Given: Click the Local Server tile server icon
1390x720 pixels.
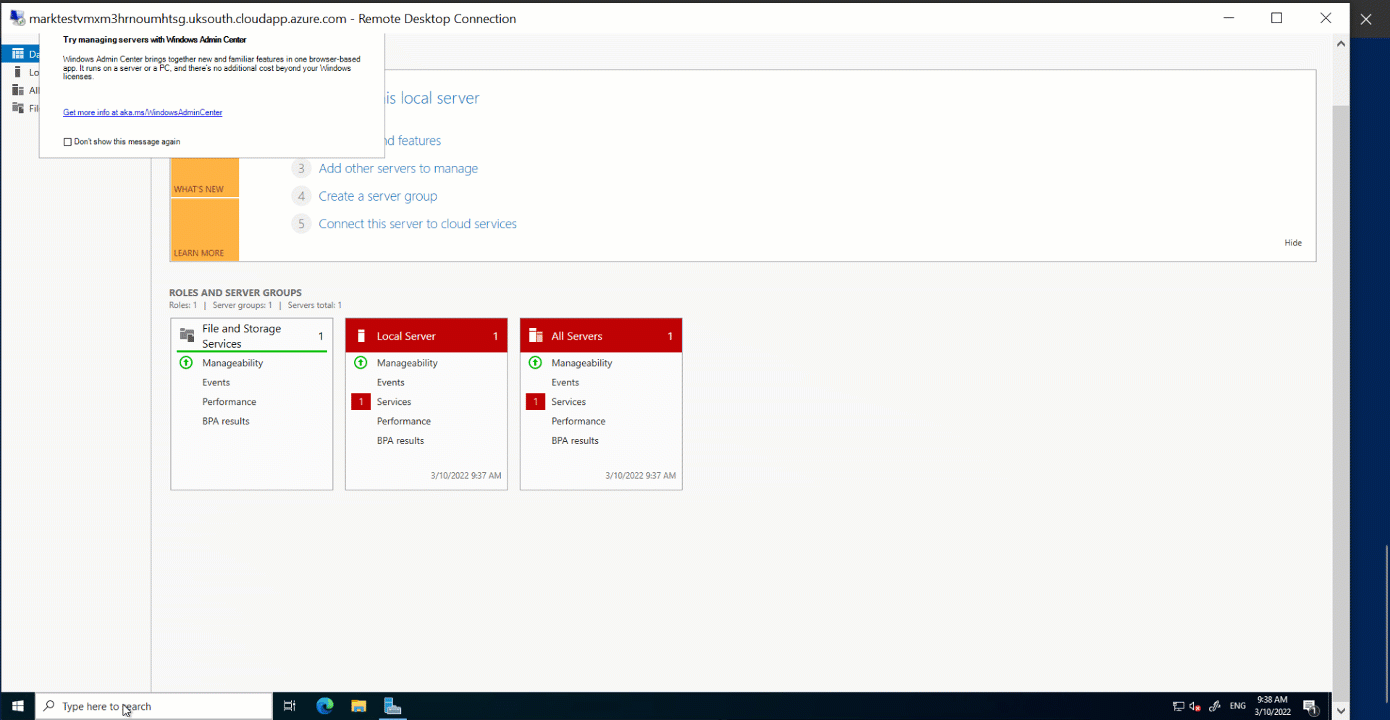Looking at the screenshot, I should tap(361, 336).
